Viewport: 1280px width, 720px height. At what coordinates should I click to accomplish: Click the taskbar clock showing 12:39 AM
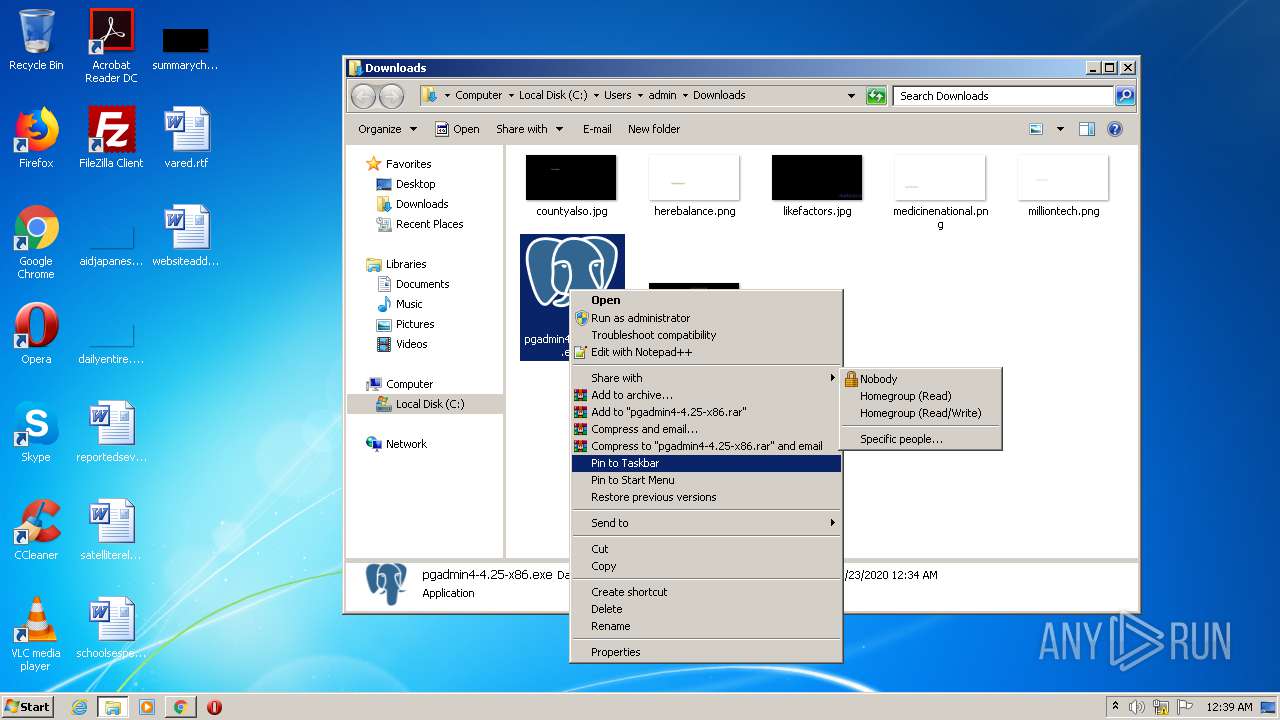[x=1229, y=707]
